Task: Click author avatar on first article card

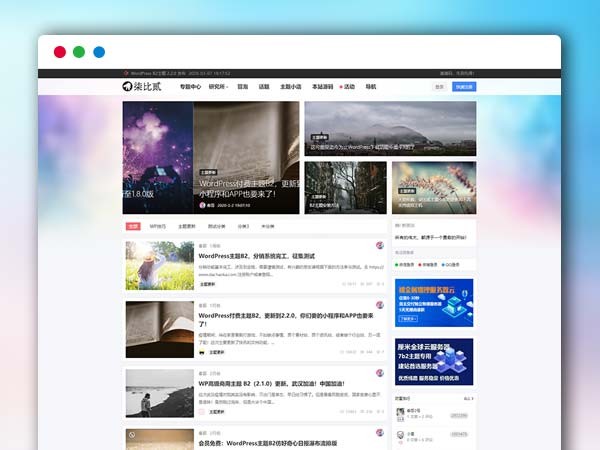Action: tap(380, 246)
